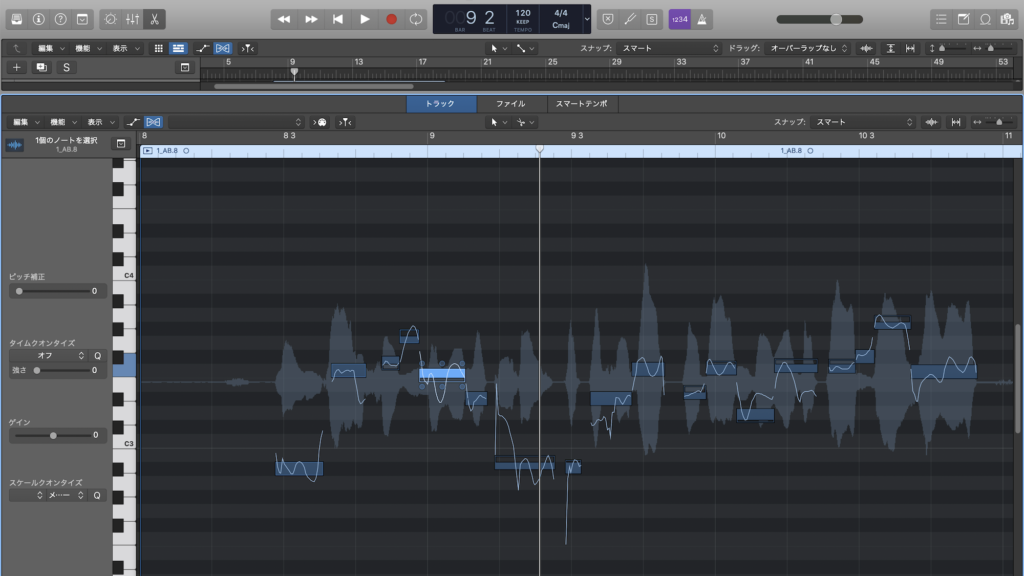Screen dimensions: 1024x576
Task: Switch tracks area to grid view button
Action: [x=158, y=48]
